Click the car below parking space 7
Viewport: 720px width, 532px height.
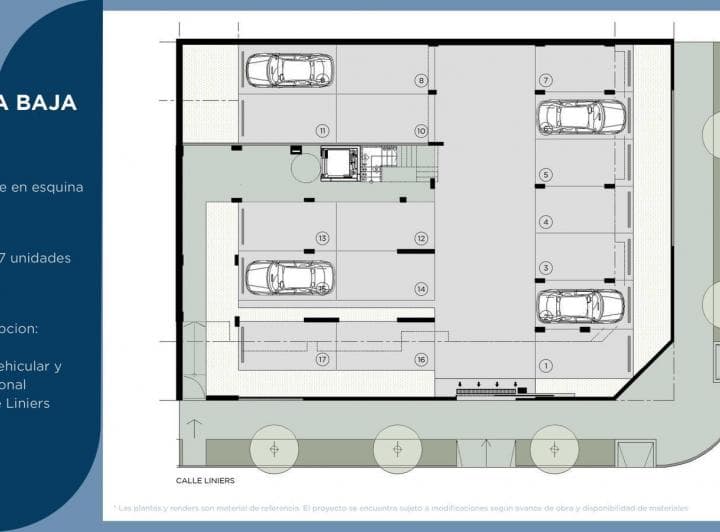point(581,117)
